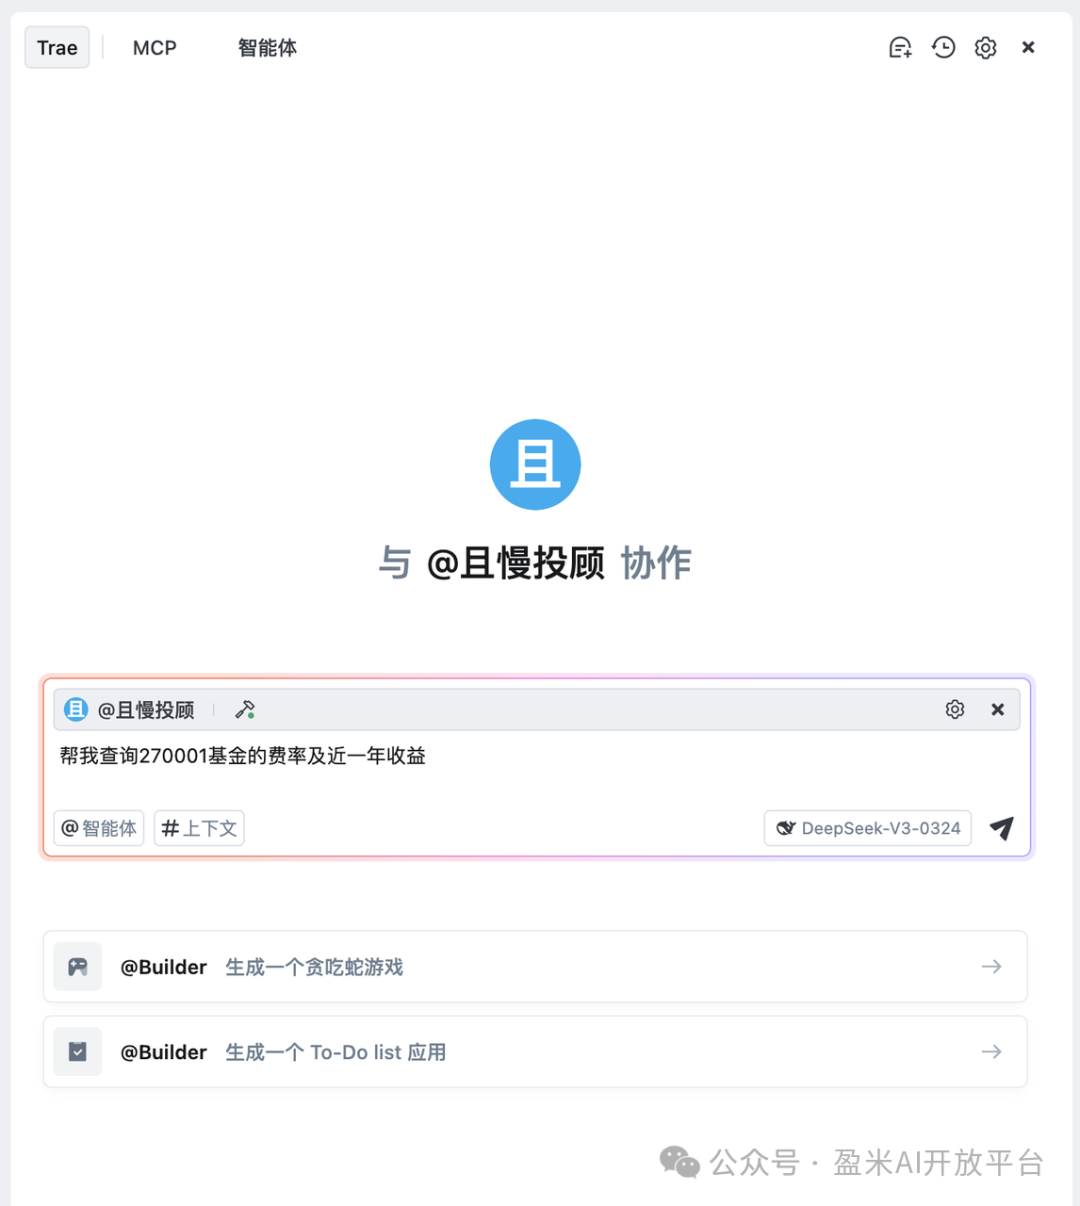
Task: Focus the message input with 270001 query
Action: point(536,756)
